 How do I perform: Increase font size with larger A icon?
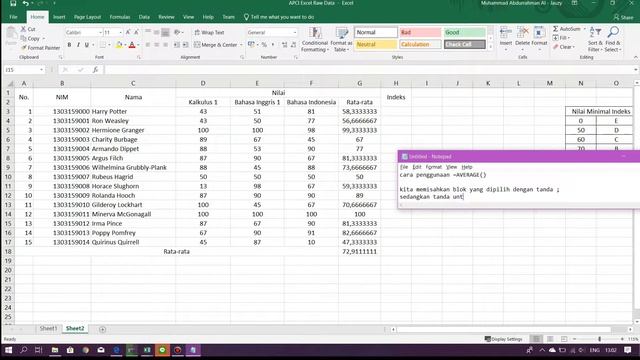tap(128, 32)
